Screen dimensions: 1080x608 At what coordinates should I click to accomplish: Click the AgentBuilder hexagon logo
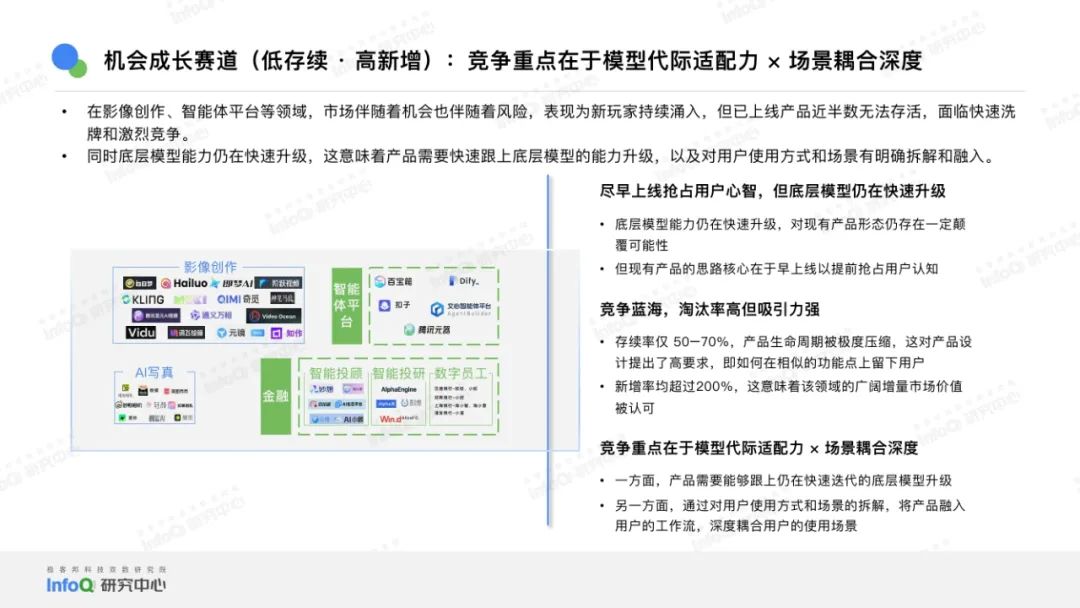pos(437,310)
